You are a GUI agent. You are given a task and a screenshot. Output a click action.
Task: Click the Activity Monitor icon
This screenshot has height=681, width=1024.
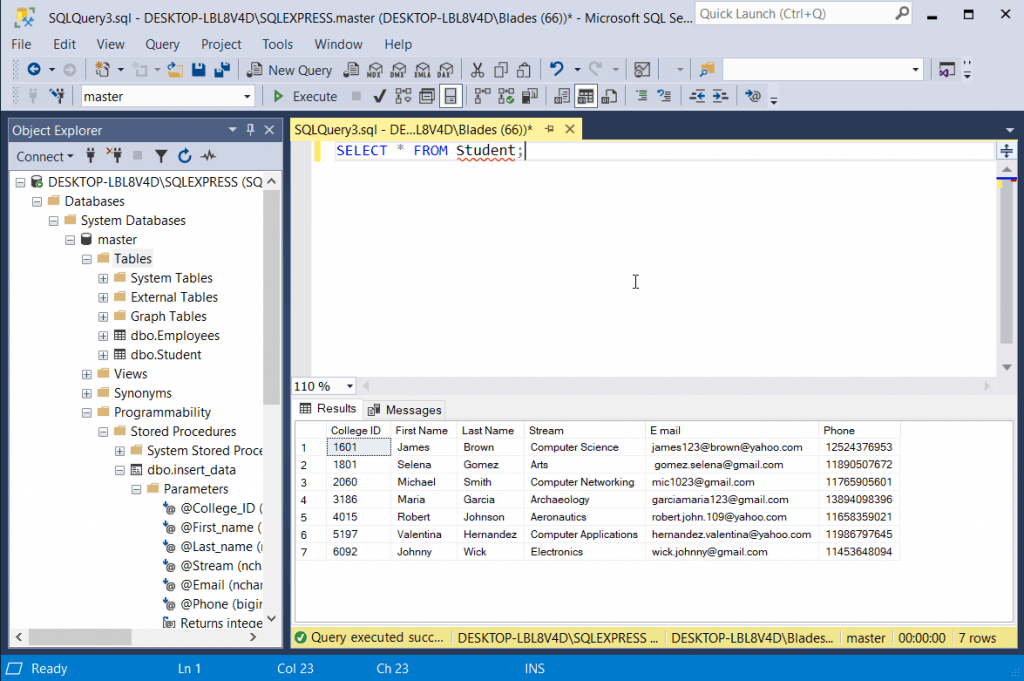(x=208, y=155)
